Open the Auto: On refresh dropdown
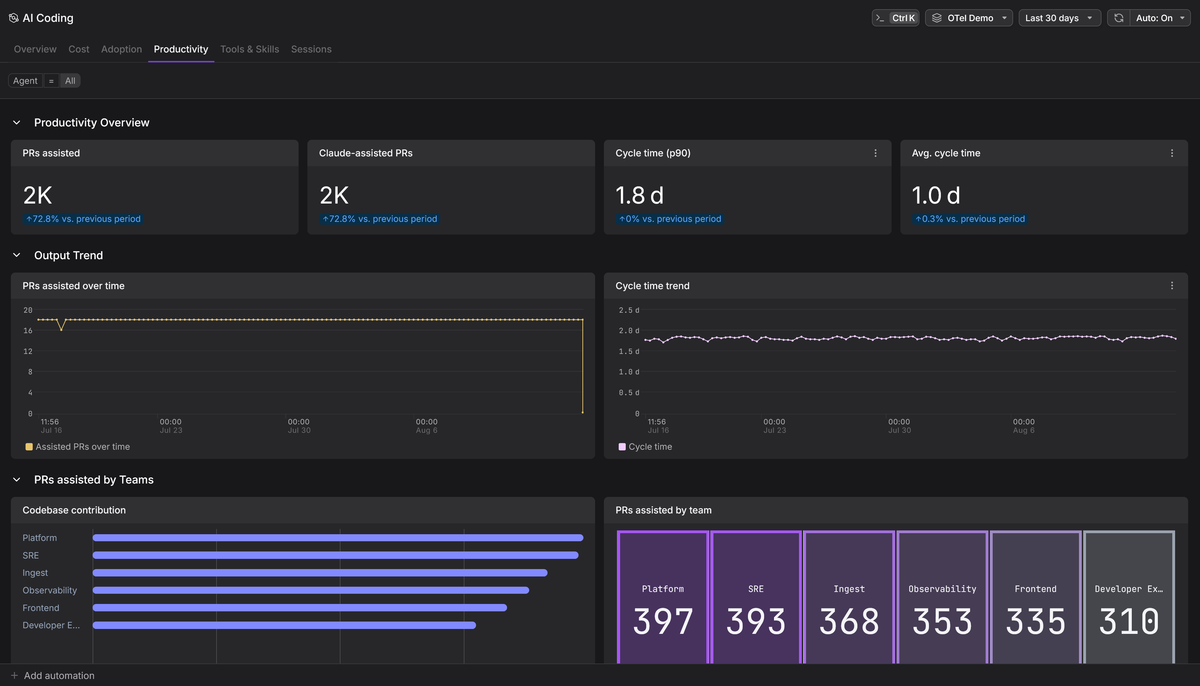1200x686 pixels. (x=1160, y=18)
